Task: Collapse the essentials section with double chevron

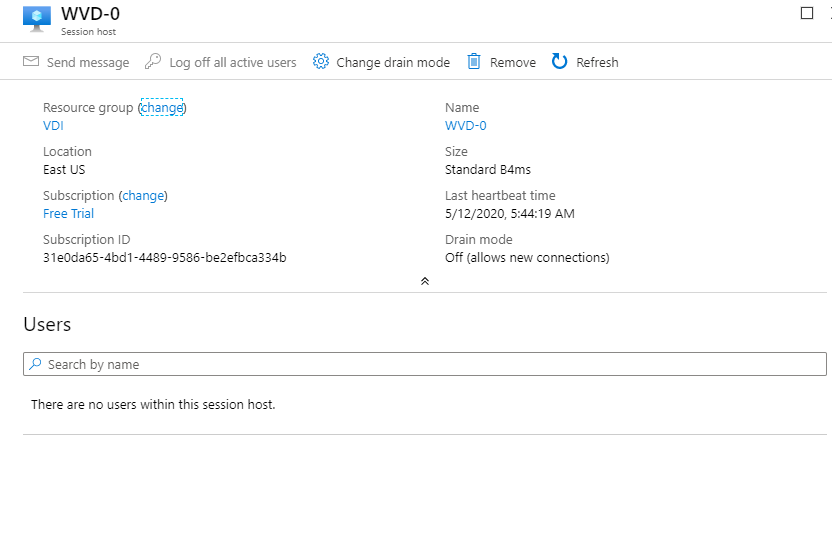Action: click(x=424, y=281)
